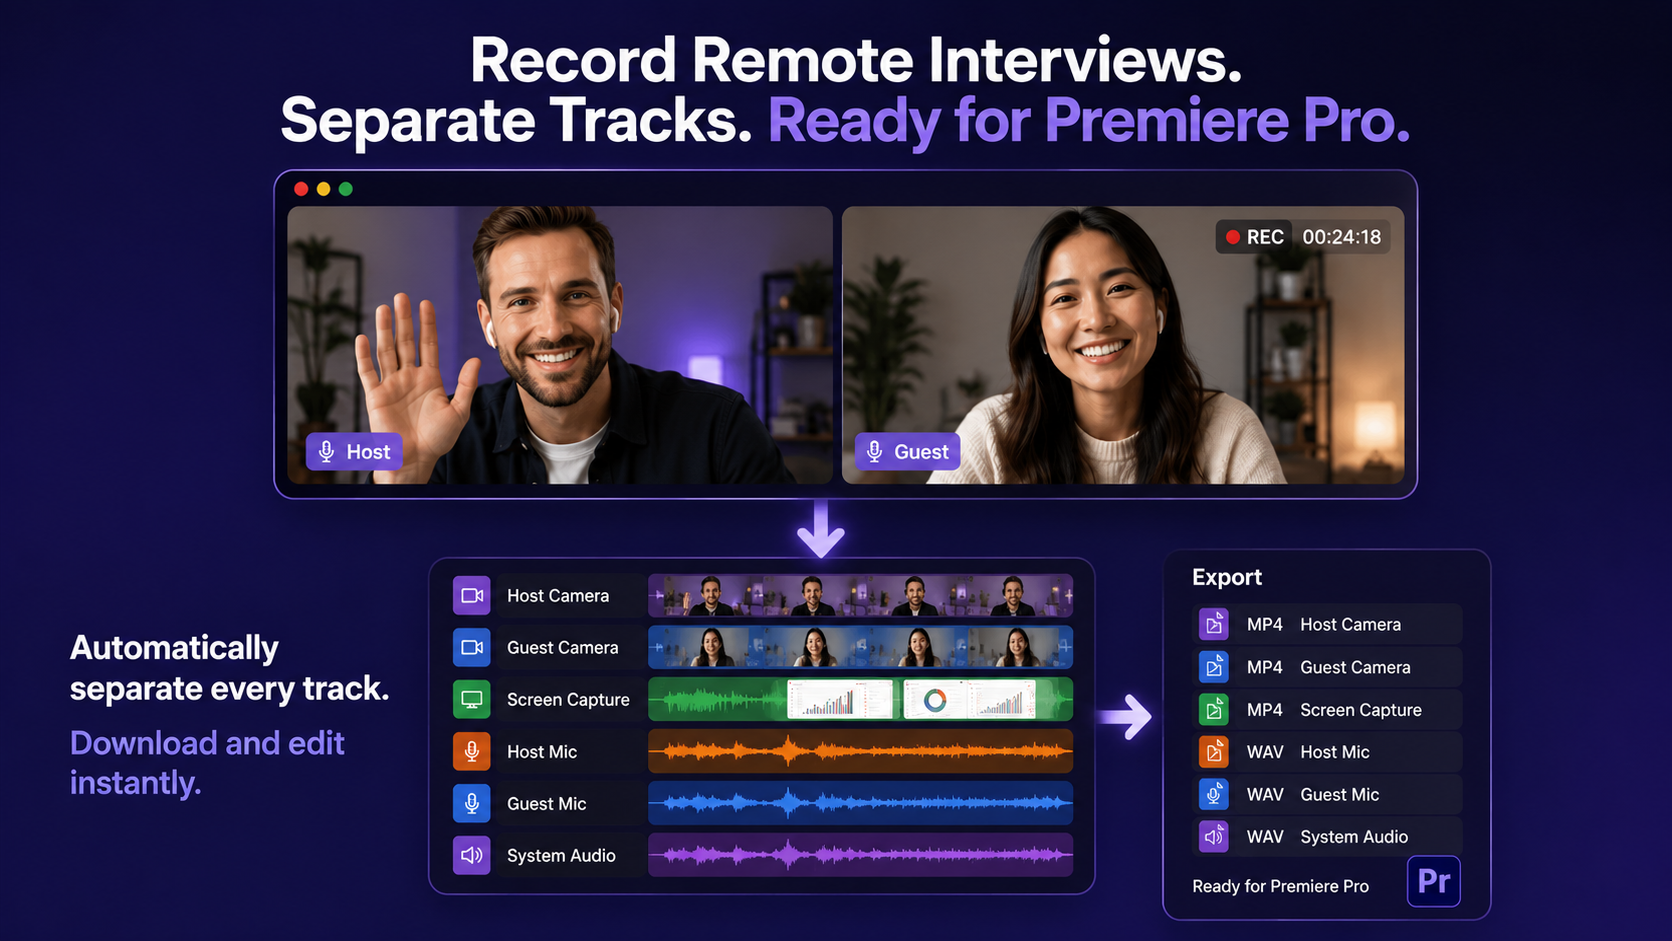The height and width of the screenshot is (941, 1672).
Task: Click the Host Camera video clip strip
Action: (x=860, y=595)
